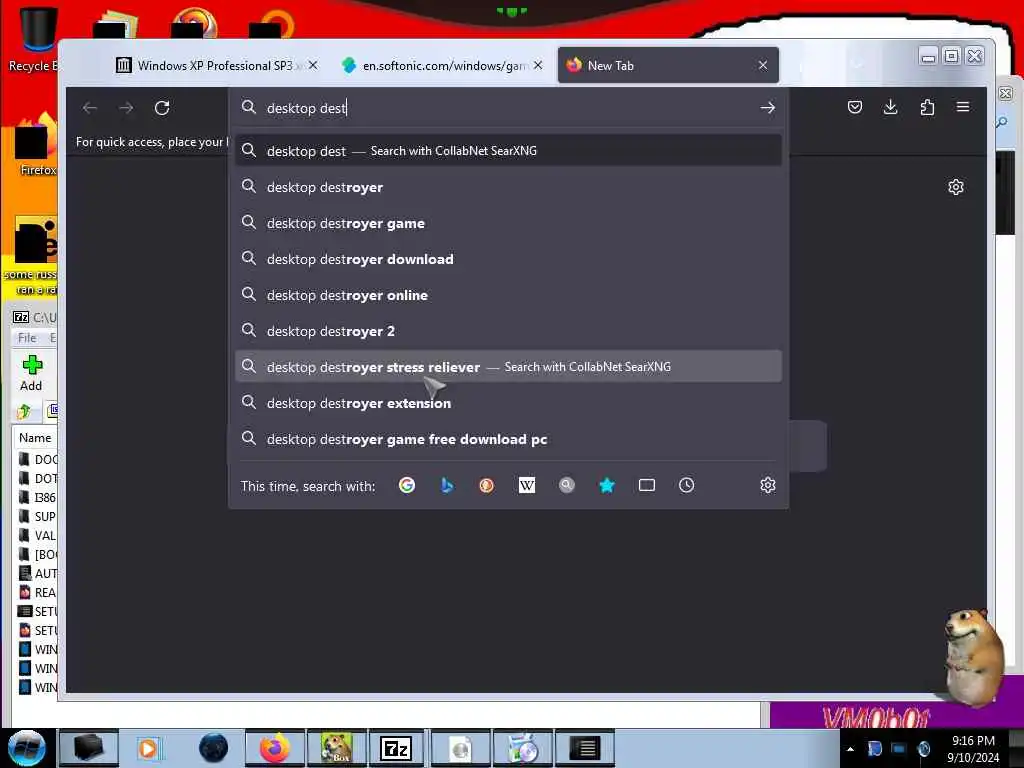Screen dimensions: 1024x768
Task: Open the clock showing 9:16 PM
Action: 973,749
